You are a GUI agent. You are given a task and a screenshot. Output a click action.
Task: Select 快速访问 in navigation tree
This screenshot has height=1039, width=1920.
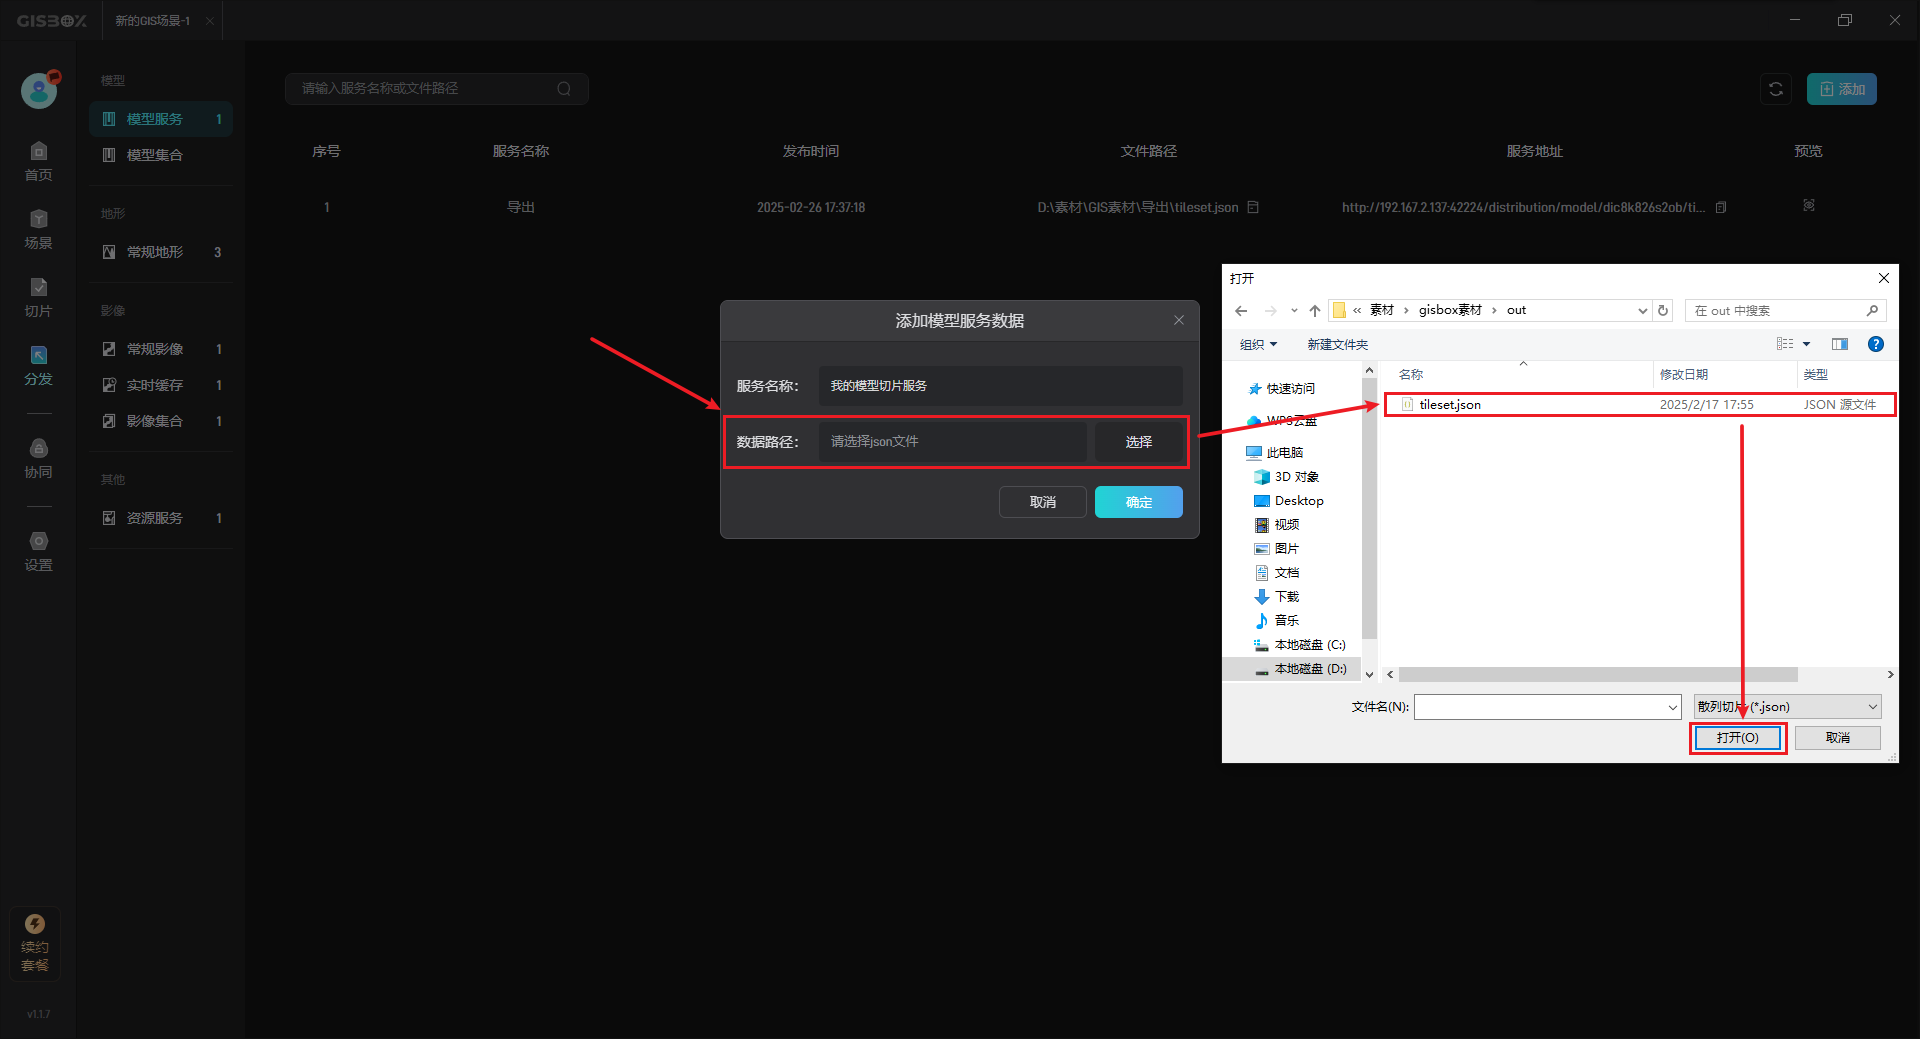point(1282,389)
